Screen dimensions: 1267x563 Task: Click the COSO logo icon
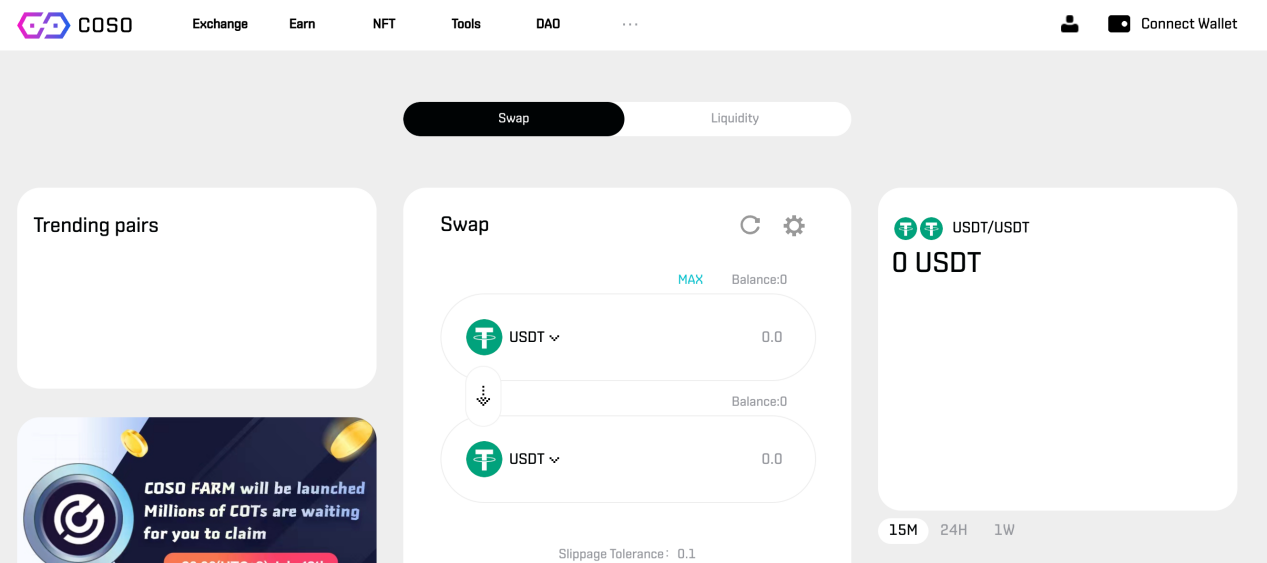coord(44,25)
